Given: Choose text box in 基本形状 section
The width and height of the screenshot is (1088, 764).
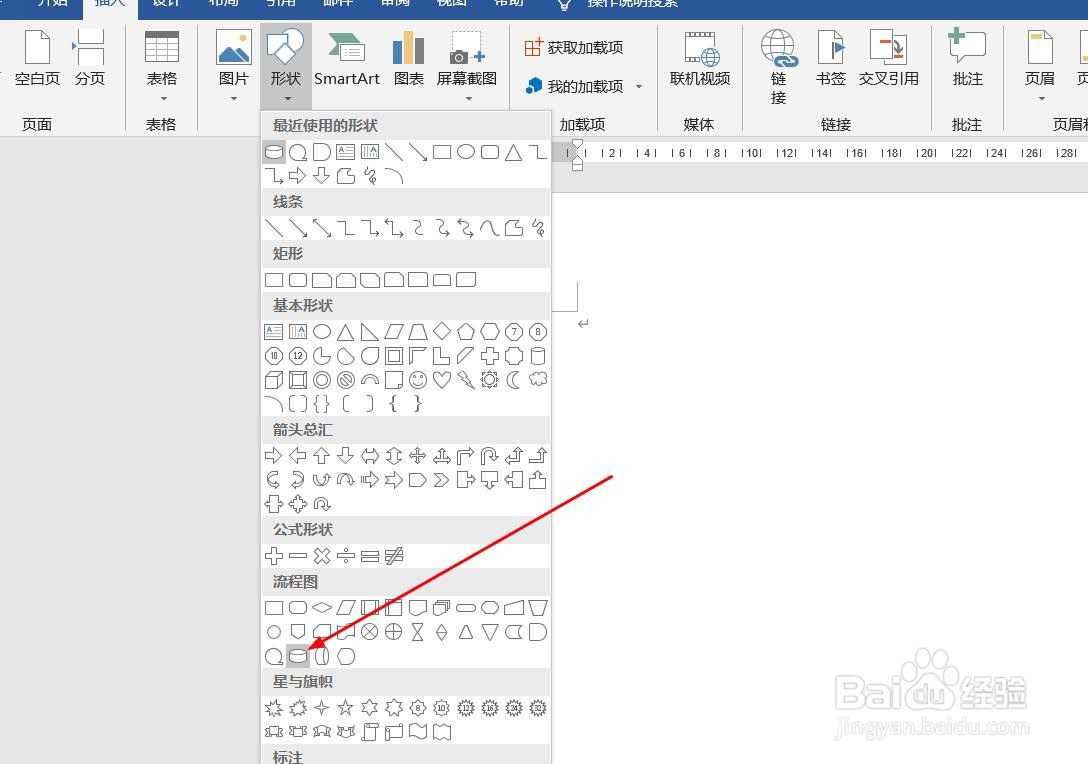Looking at the screenshot, I should (x=274, y=332).
